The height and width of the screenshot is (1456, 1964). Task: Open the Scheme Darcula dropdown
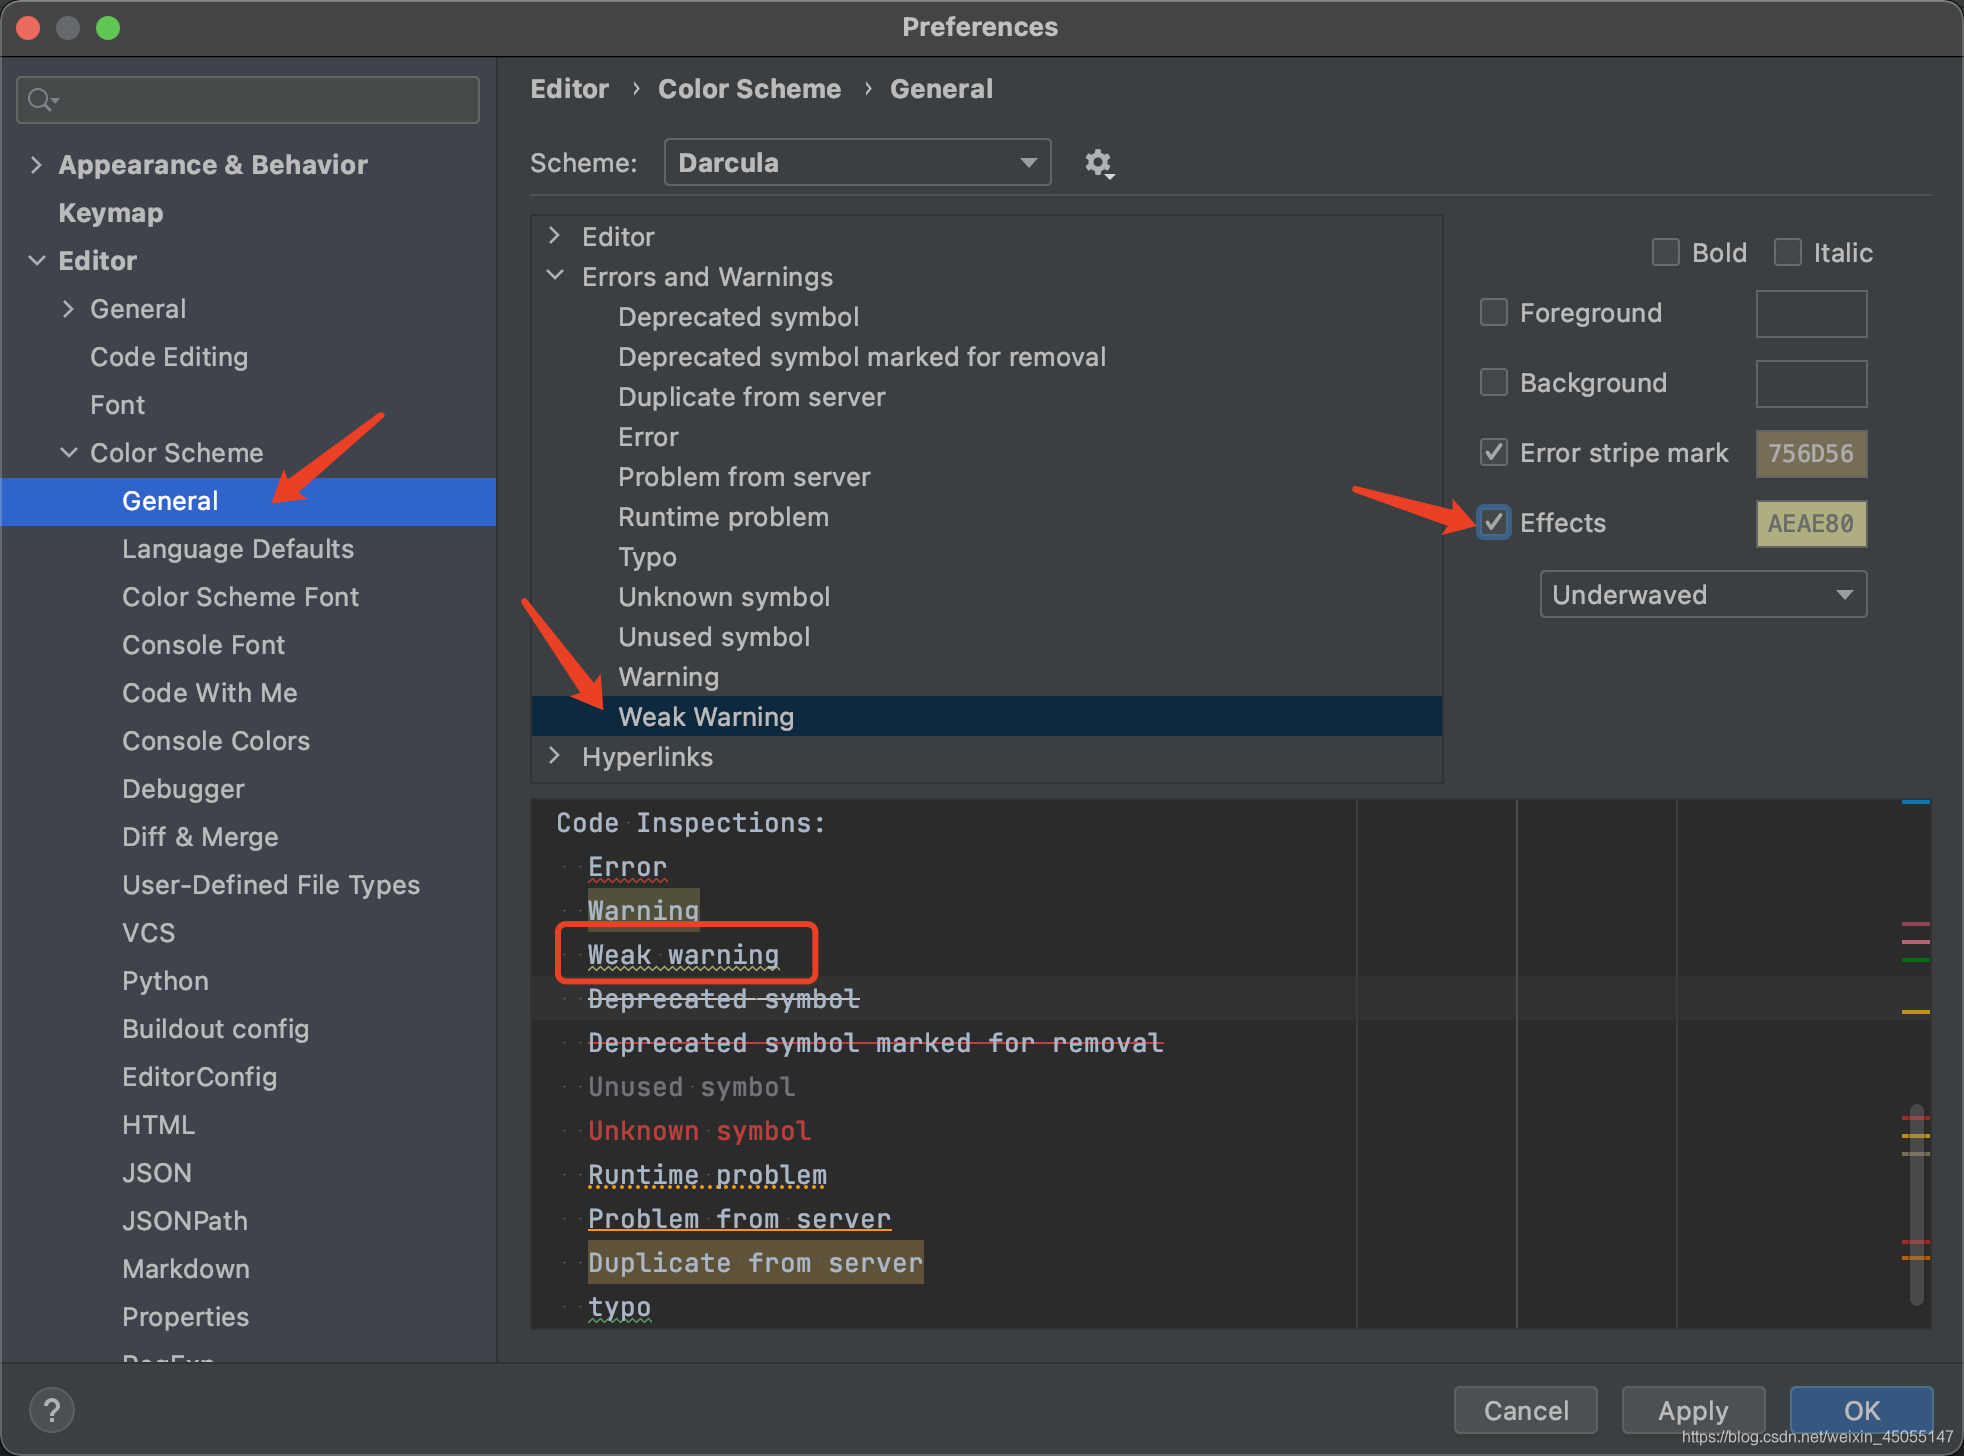(857, 163)
